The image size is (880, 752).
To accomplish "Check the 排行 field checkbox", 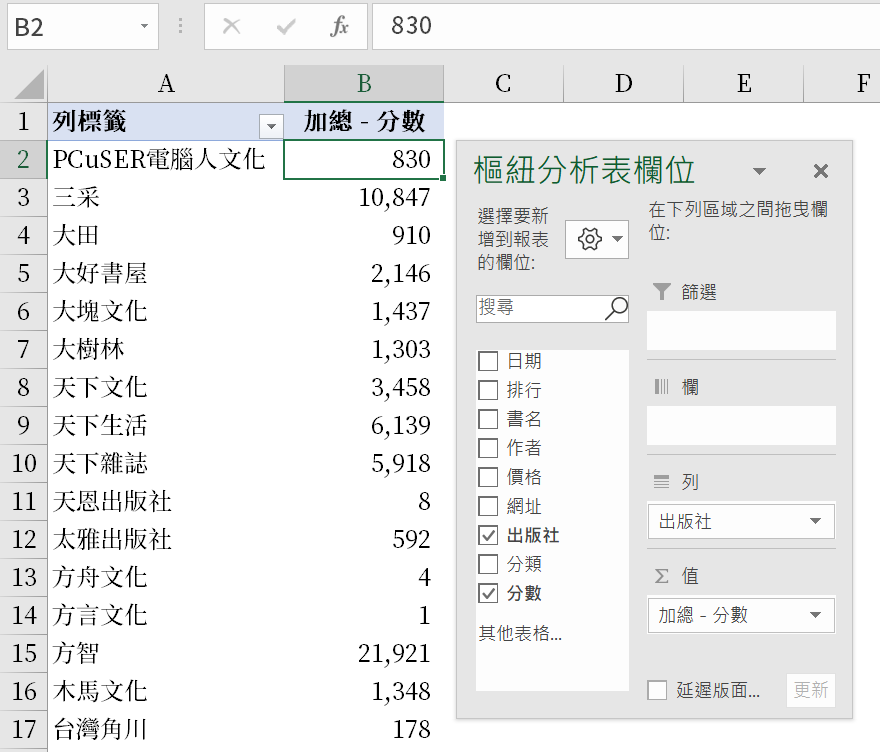I will [488, 390].
